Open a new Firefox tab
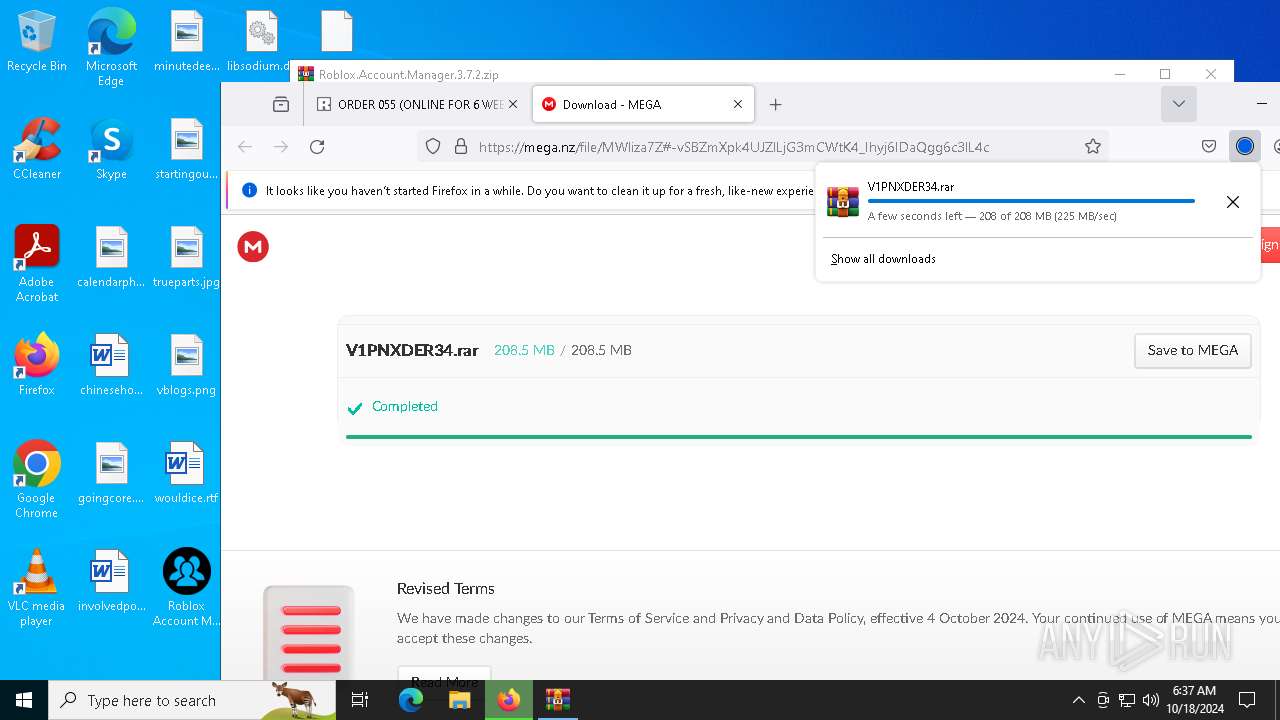This screenshot has height=720, width=1280. [776, 104]
